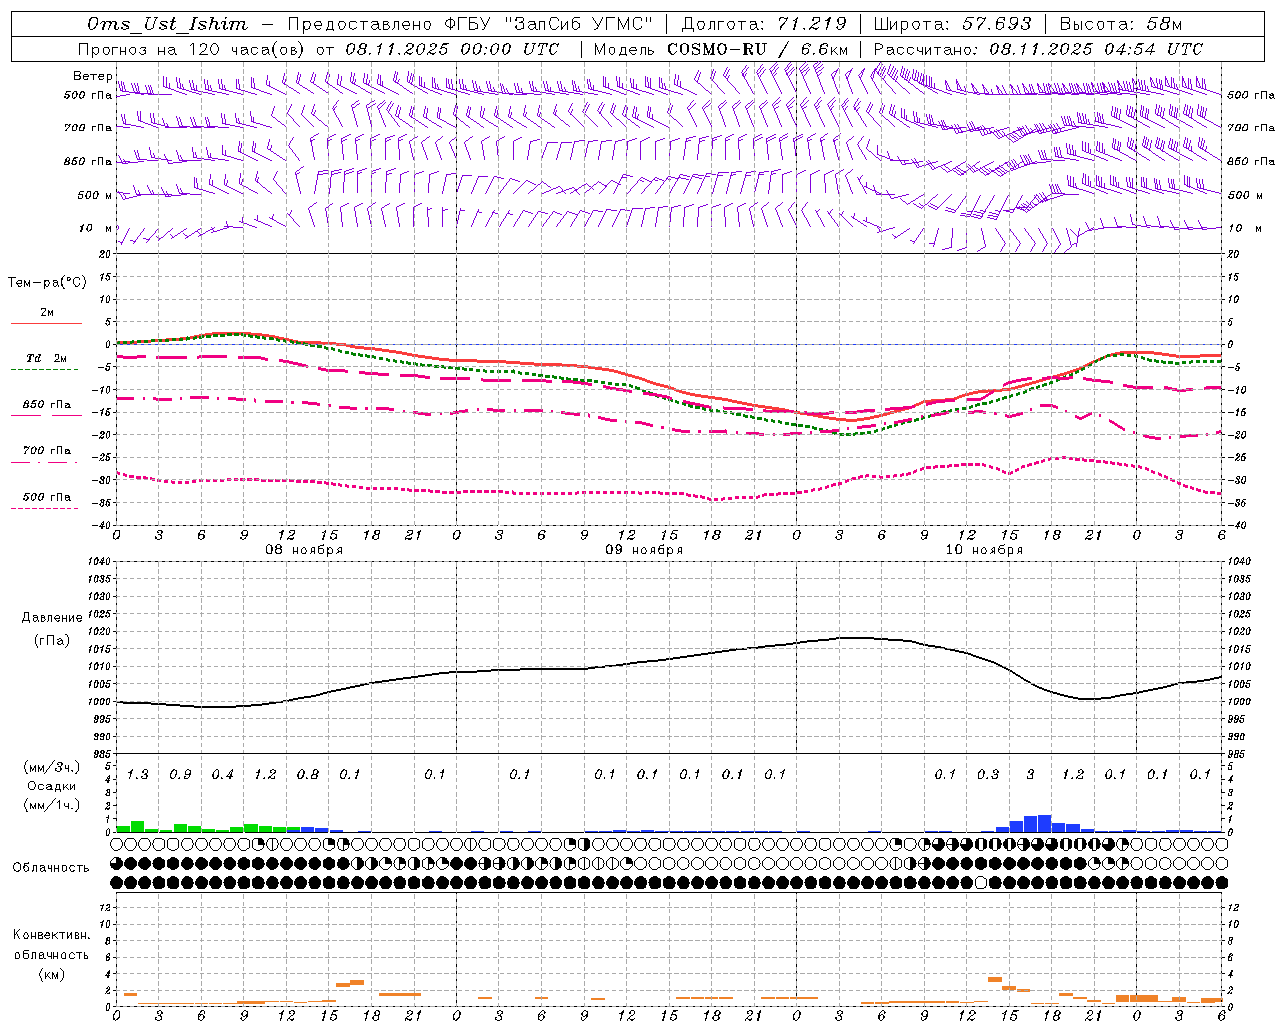
Task: Click the "Тем-ра(°C)" temperature panel label
Action: click(47, 283)
